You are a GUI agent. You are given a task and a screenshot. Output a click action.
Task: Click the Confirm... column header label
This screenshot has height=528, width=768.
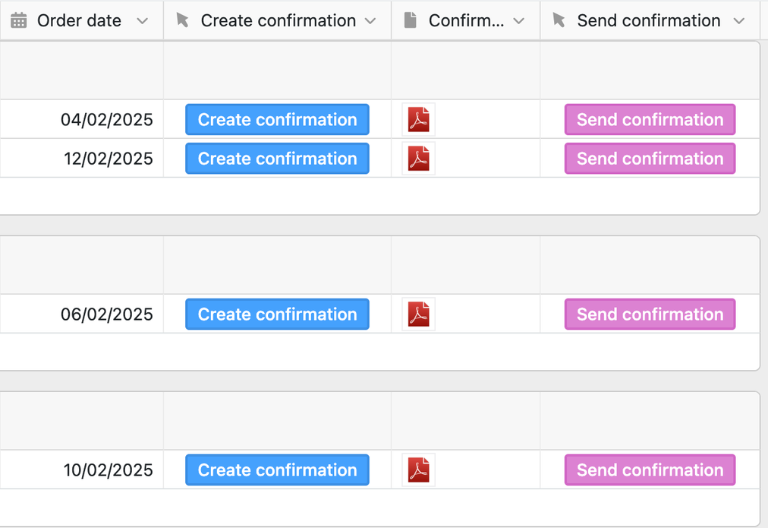[466, 21]
